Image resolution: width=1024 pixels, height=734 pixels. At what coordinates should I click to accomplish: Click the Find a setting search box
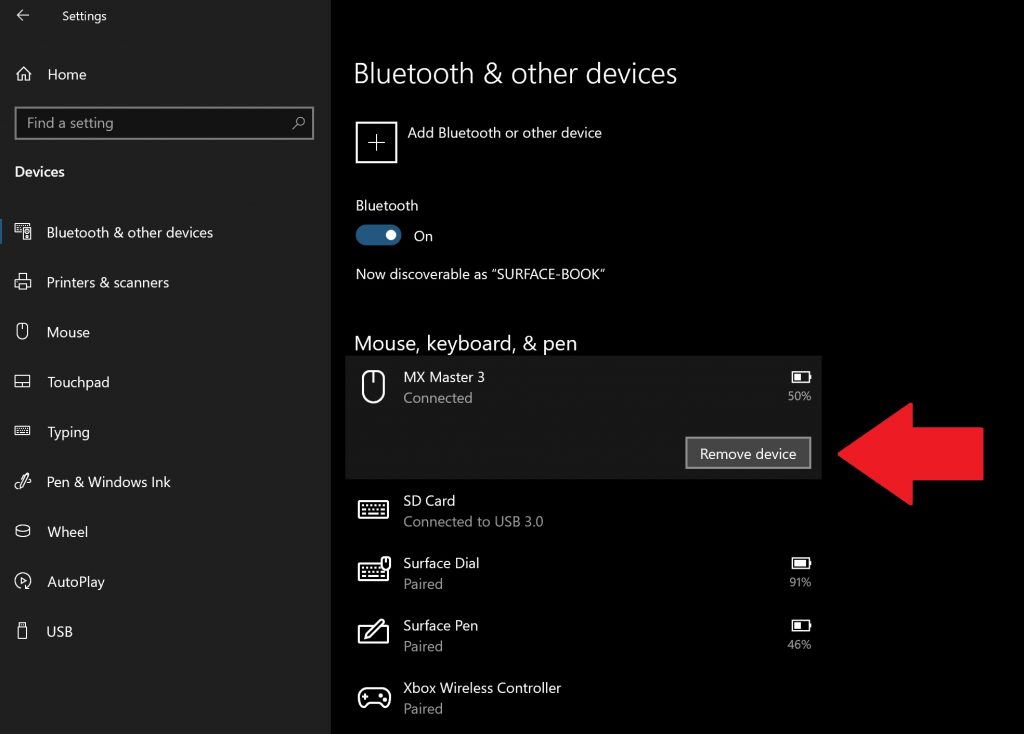pos(164,123)
